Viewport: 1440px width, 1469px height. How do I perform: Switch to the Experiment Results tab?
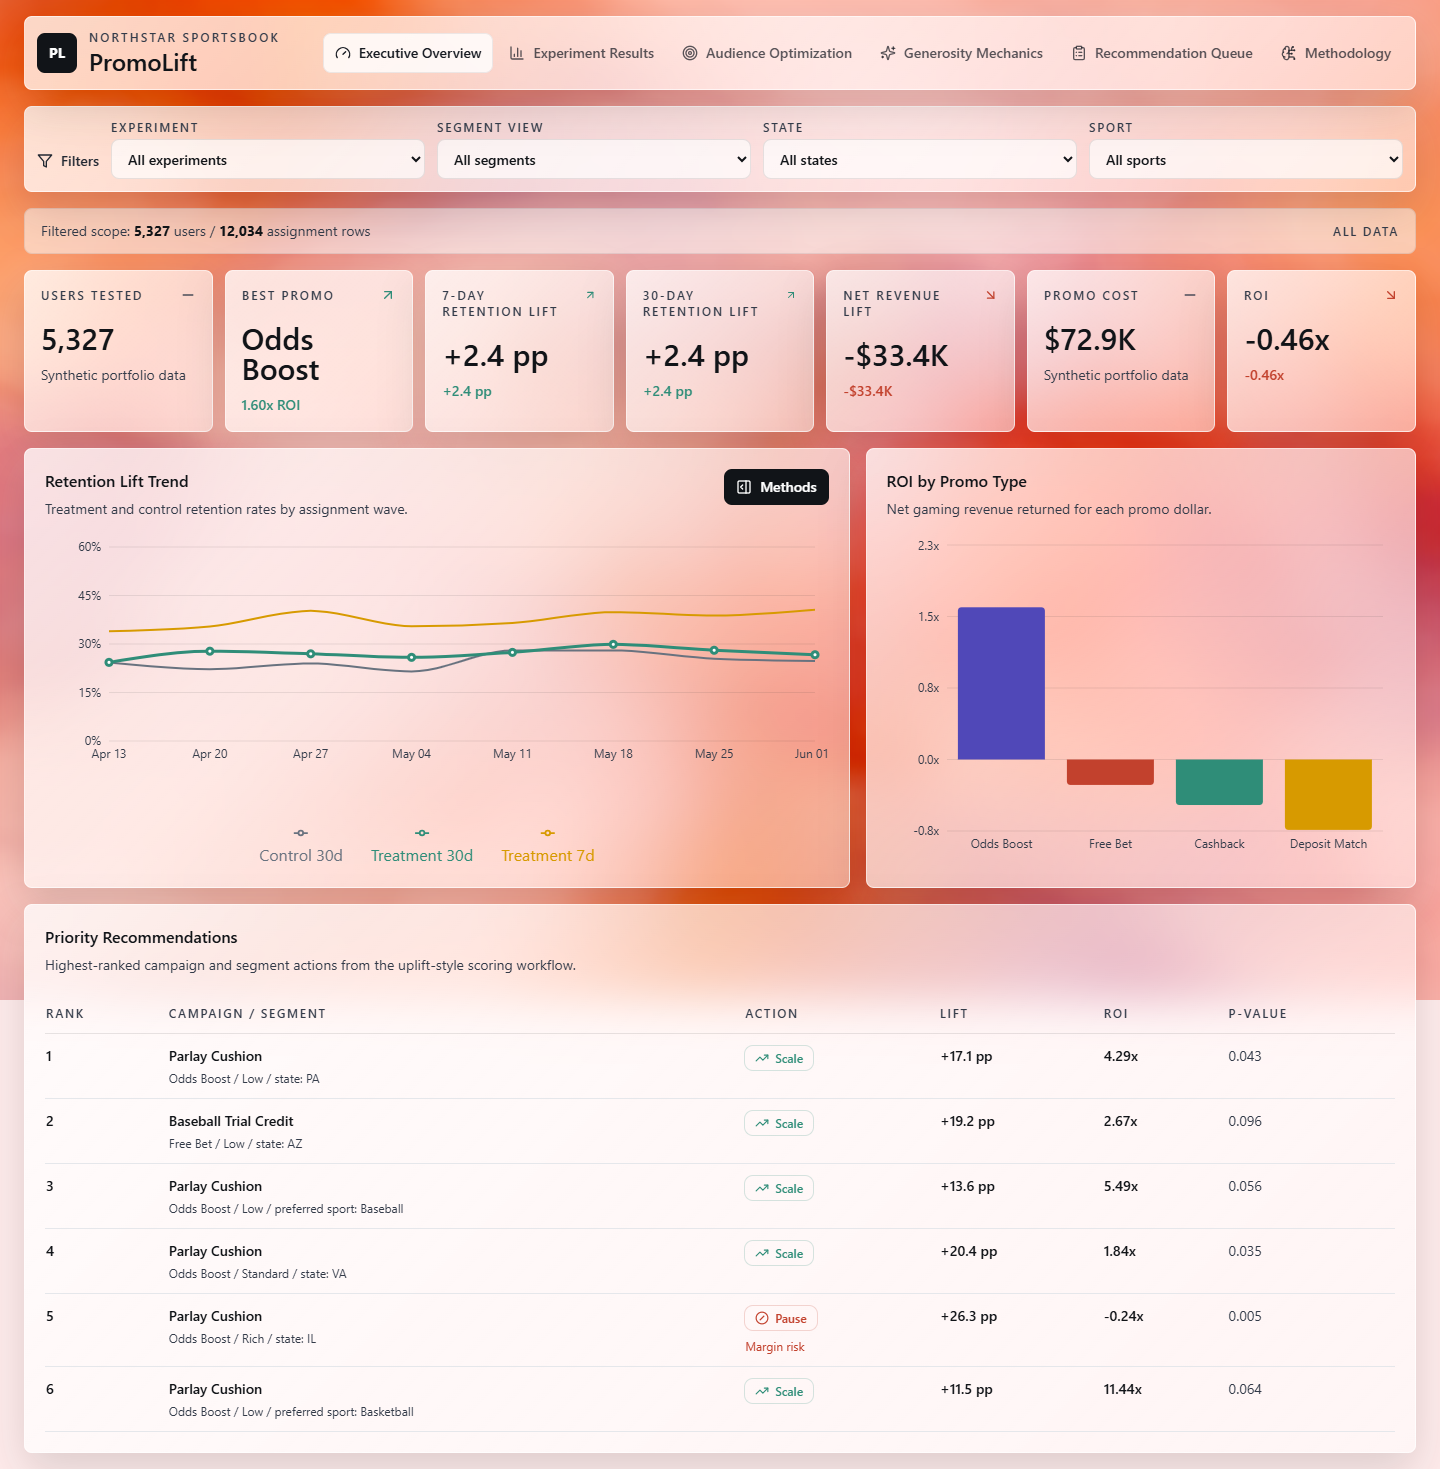tap(582, 53)
